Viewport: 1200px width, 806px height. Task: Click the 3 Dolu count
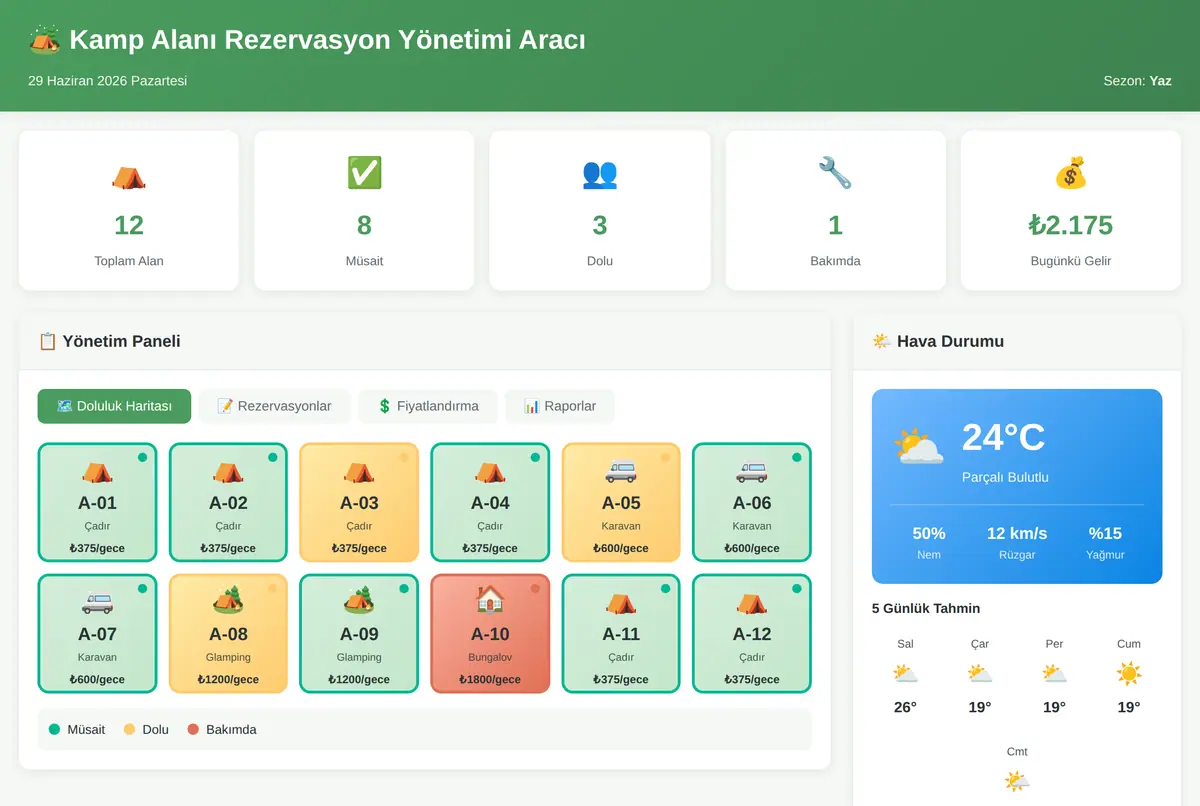600,225
